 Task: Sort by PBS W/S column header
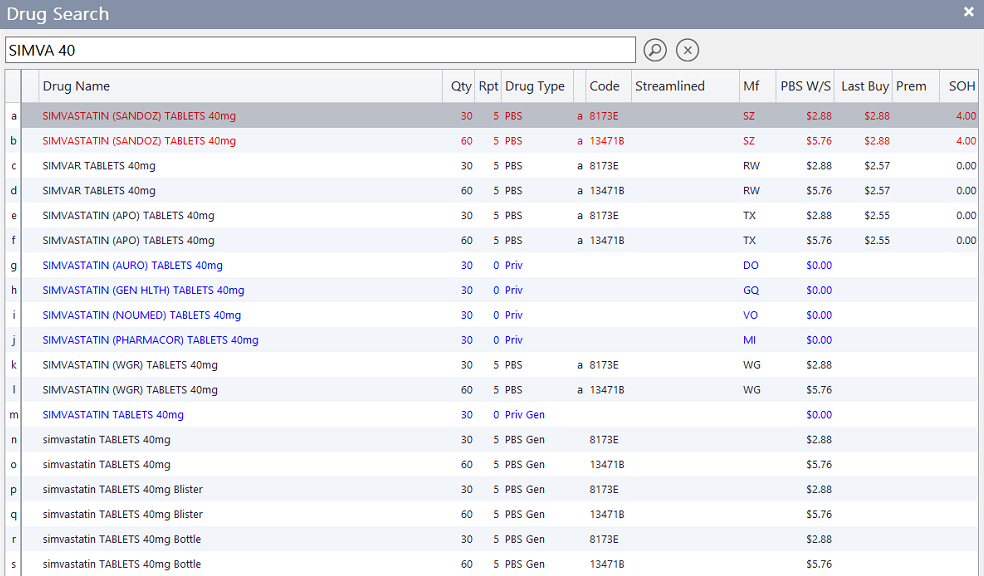coord(805,86)
